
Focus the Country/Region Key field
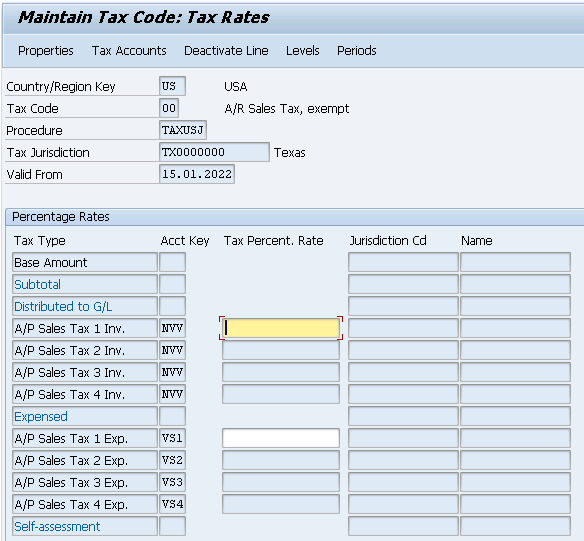[x=172, y=86]
